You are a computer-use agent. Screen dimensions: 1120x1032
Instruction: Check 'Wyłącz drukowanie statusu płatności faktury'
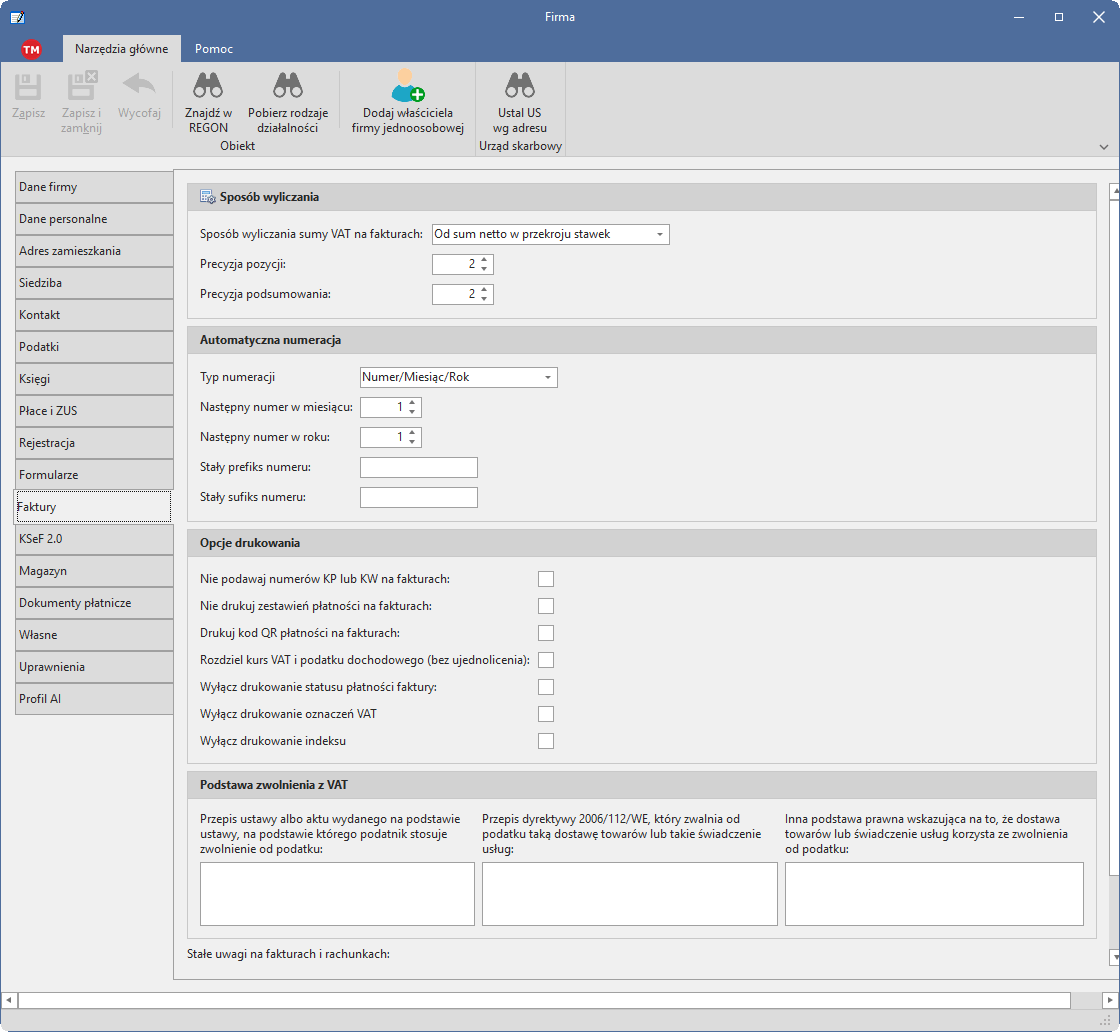(546, 687)
